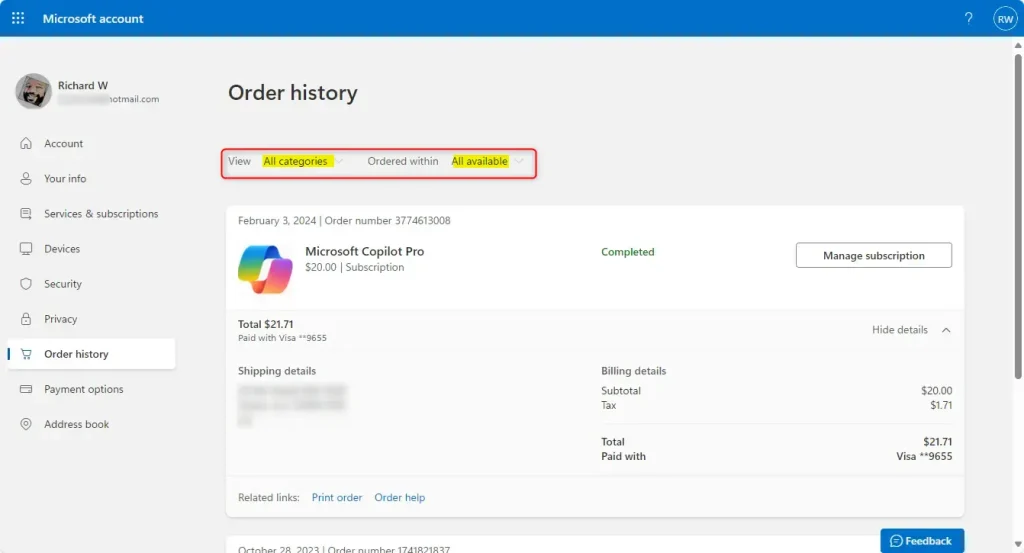Click the Print order link
The width and height of the screenshot is (1024, 553).
(x=336, y=498)
